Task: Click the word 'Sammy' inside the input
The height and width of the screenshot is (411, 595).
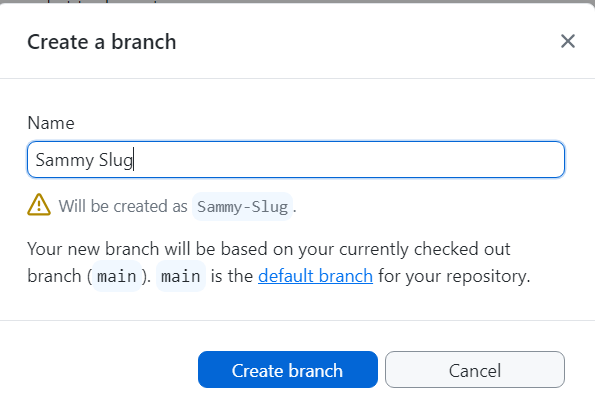Action: click(65, 160)
